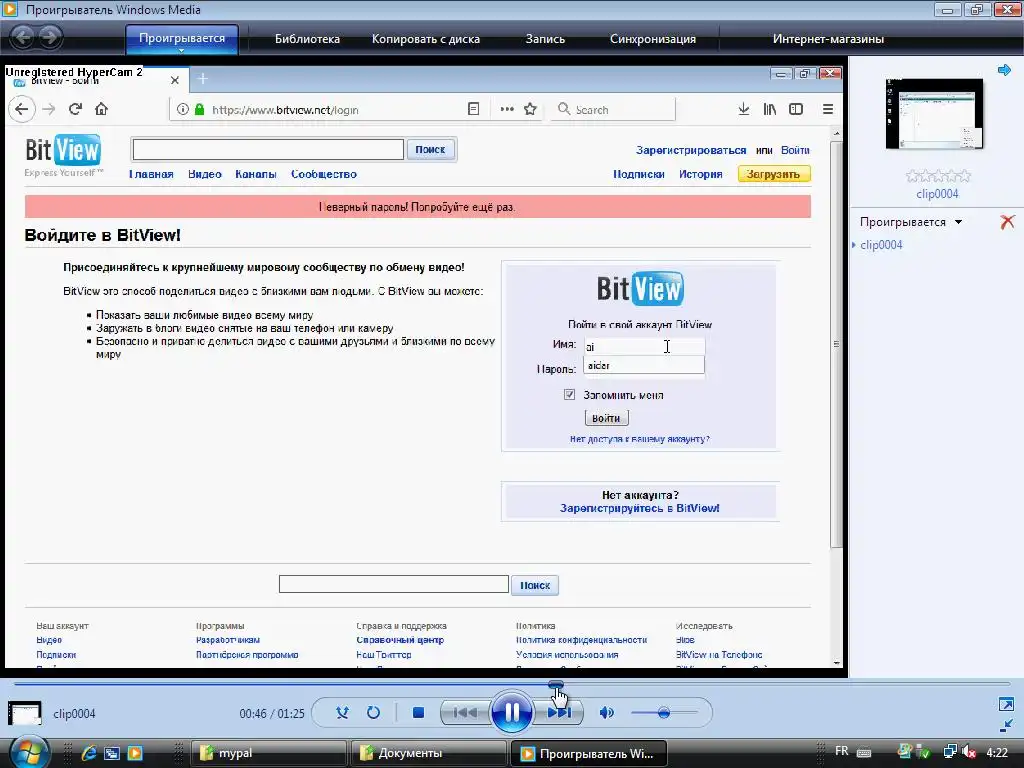Expand the Проигрывается playlist dropdown
The height and width of the screenshot is (768, 1024).
(911, 222)
